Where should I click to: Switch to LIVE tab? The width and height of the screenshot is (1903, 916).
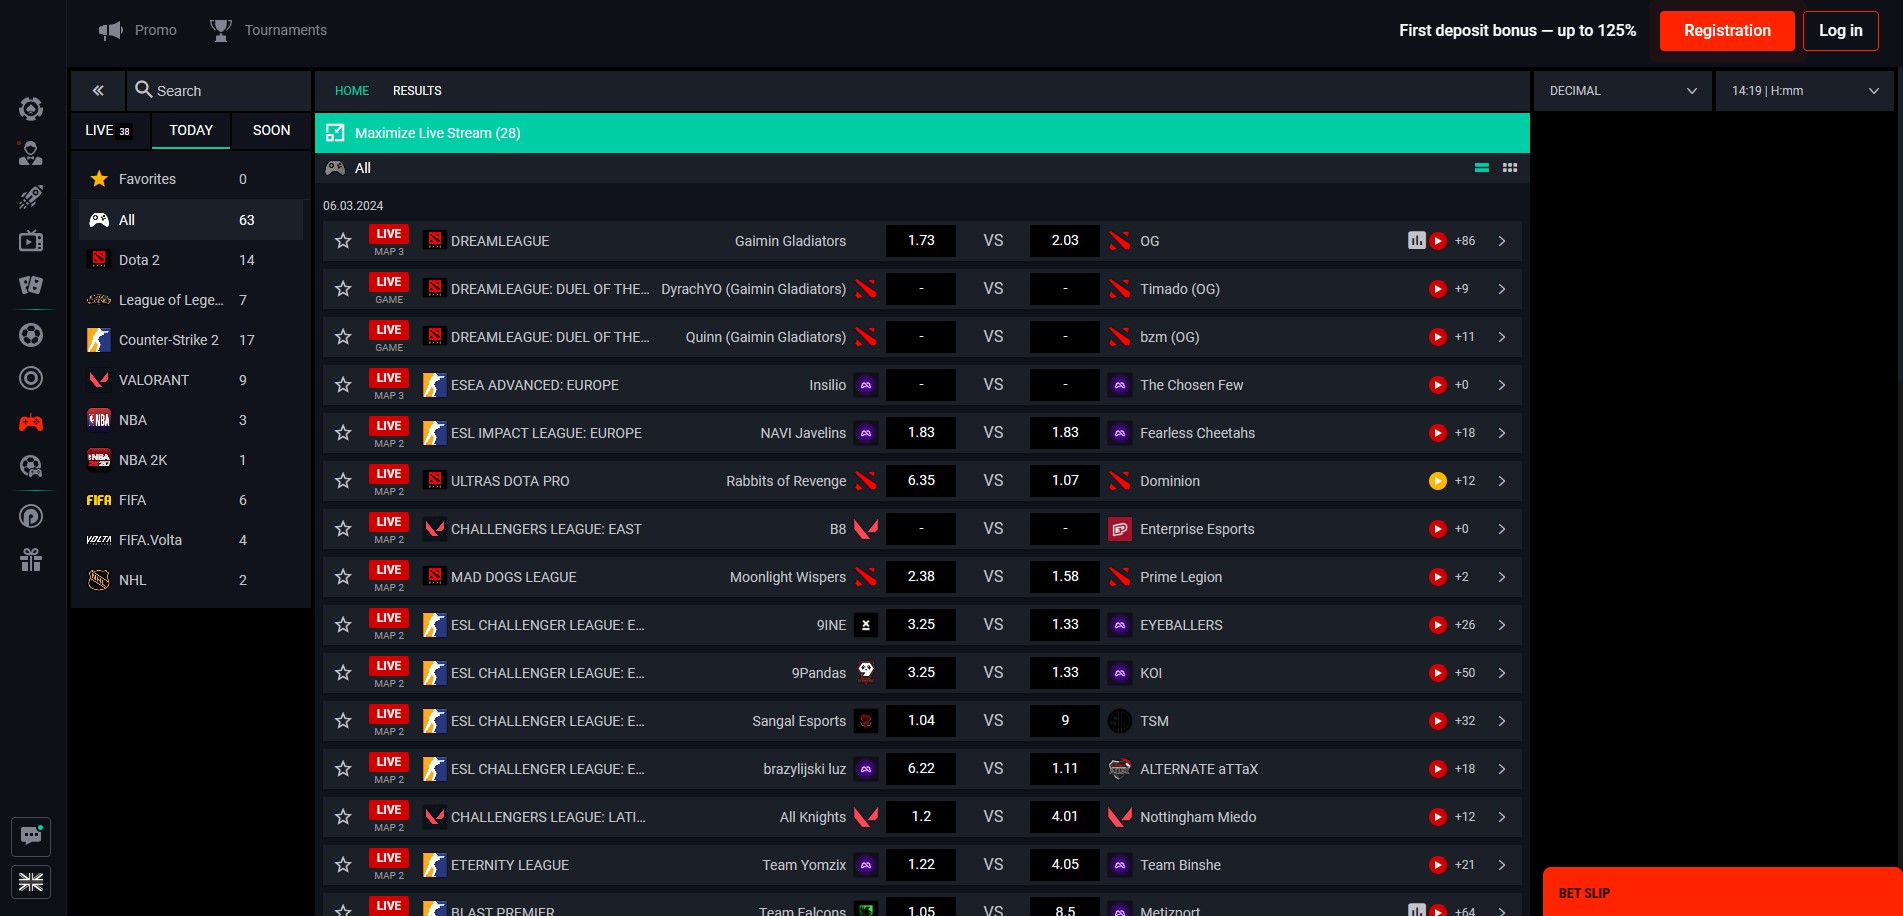click(110, 131)
